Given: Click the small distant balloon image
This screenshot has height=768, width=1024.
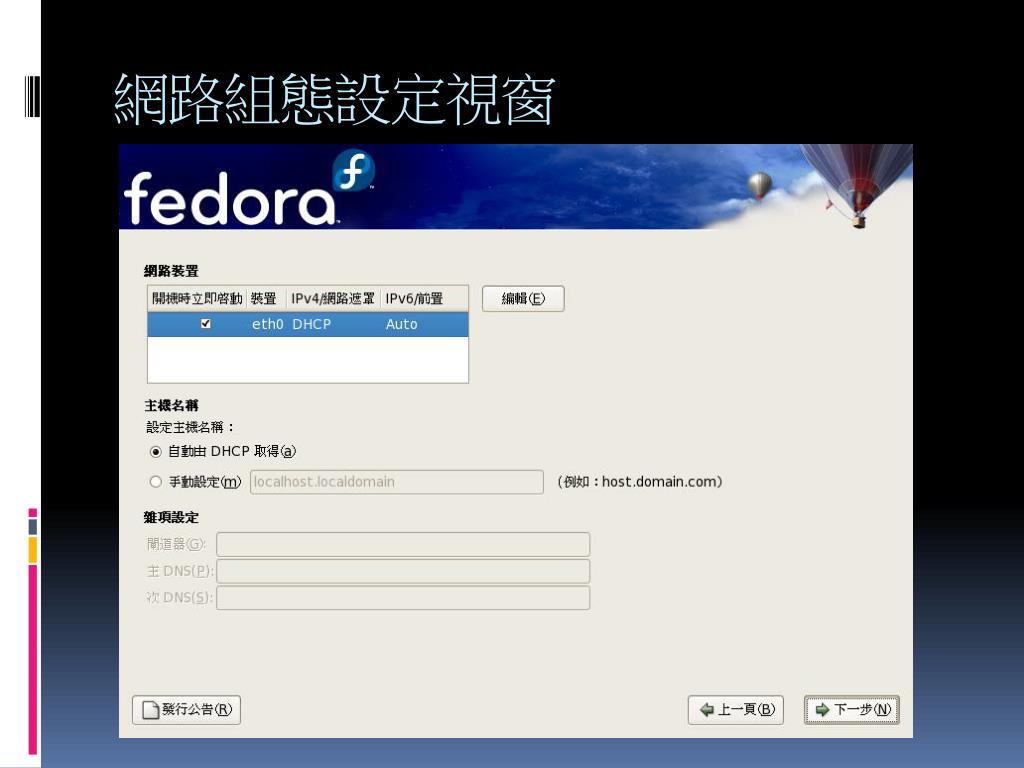Looking at the screenshot, I should click(760, 185).
